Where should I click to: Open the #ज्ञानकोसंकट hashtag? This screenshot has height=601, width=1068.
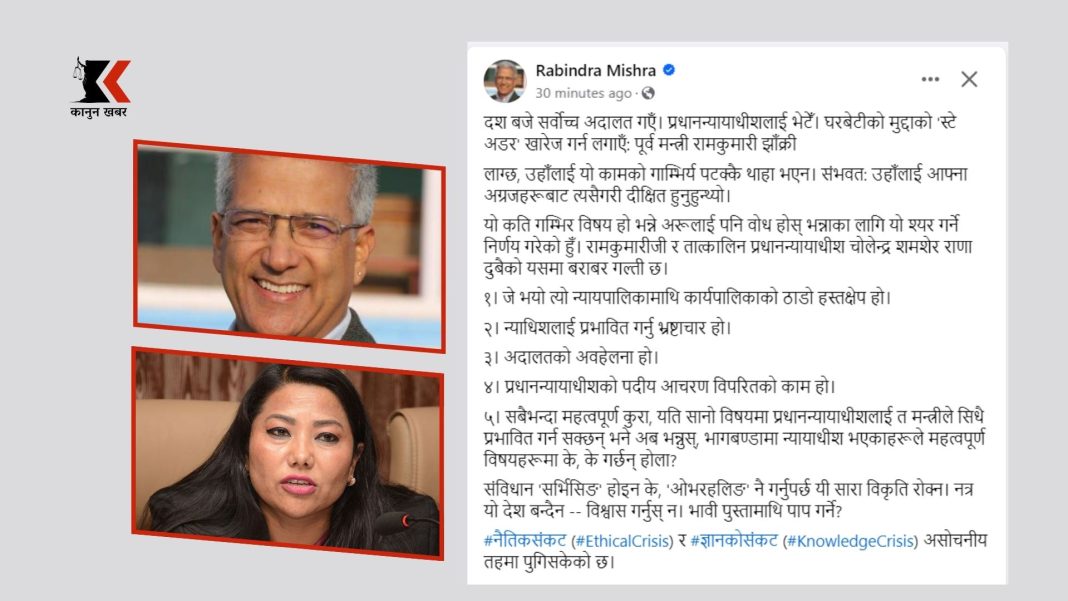[734, 540]
